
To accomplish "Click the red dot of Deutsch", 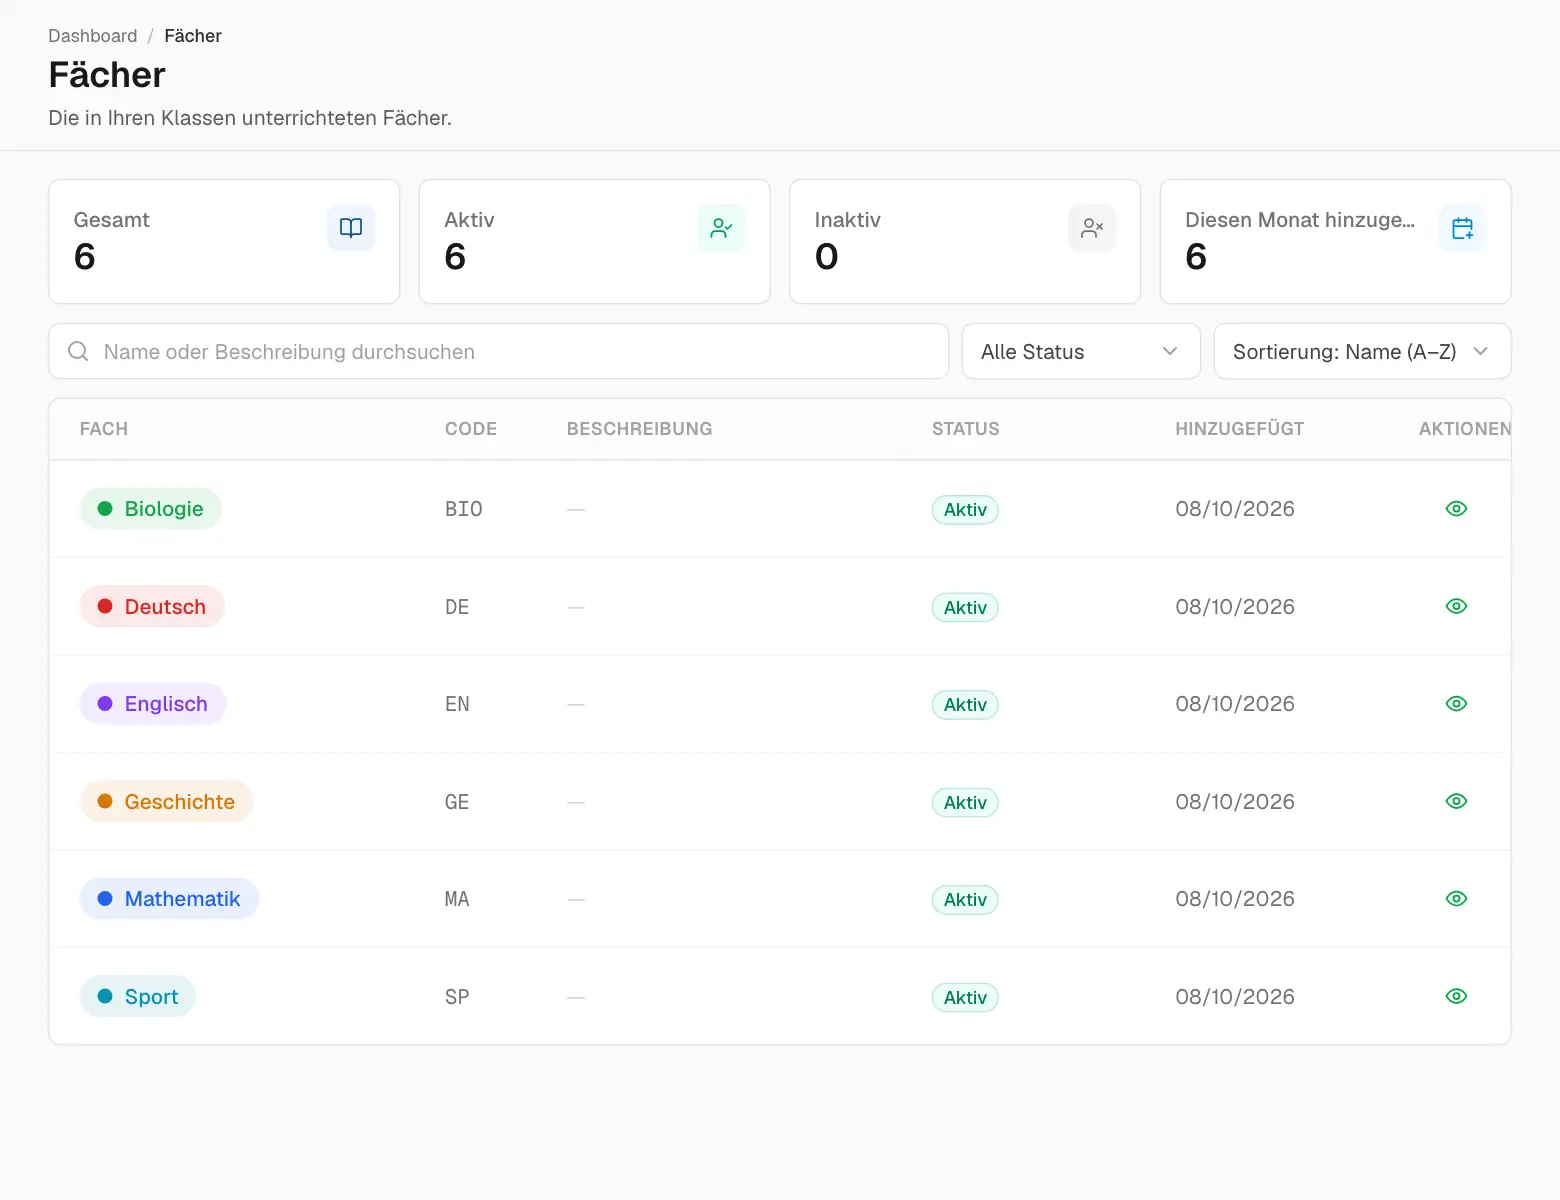I will tap(105, 606).
